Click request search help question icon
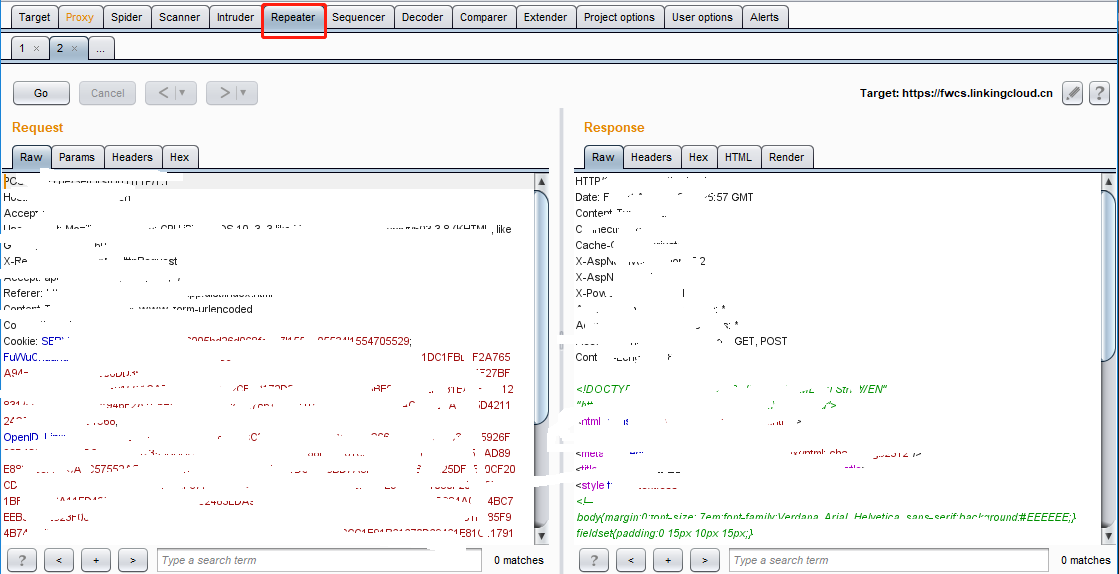The height and width of the screenshot is (574, 1119). pos(22,560)
